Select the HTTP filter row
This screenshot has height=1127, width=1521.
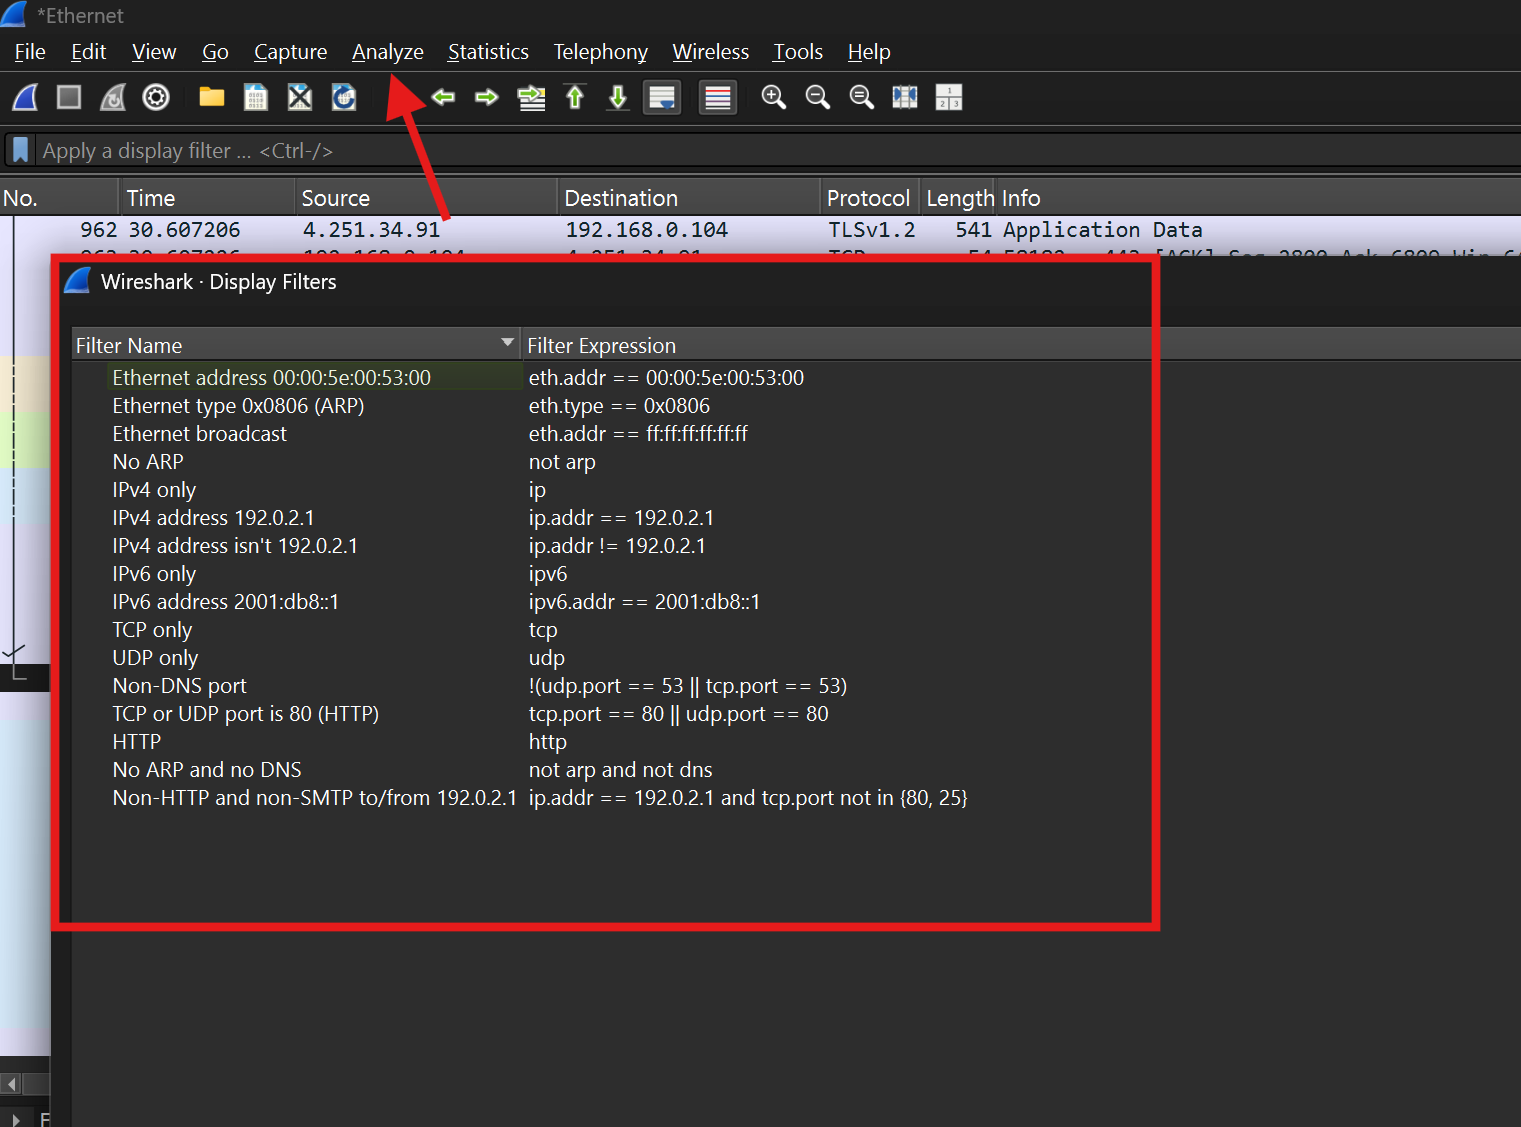tap(136, 742)
